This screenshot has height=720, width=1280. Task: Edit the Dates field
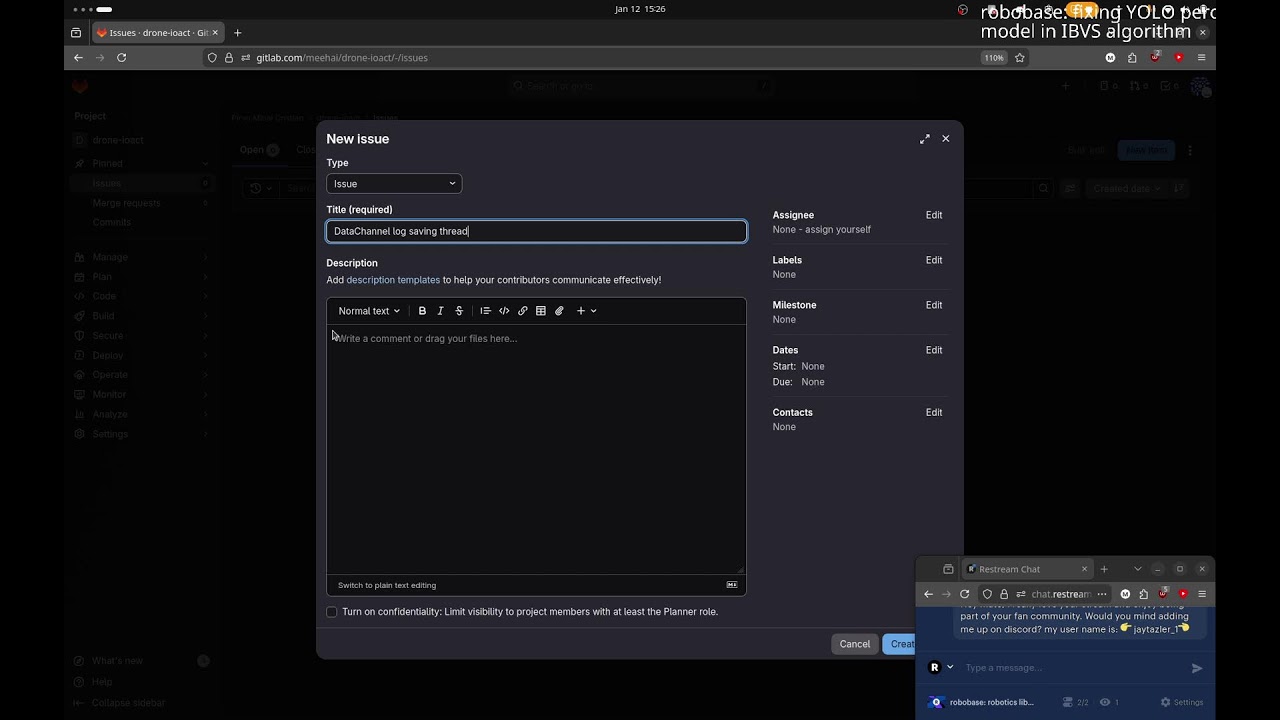934,350
